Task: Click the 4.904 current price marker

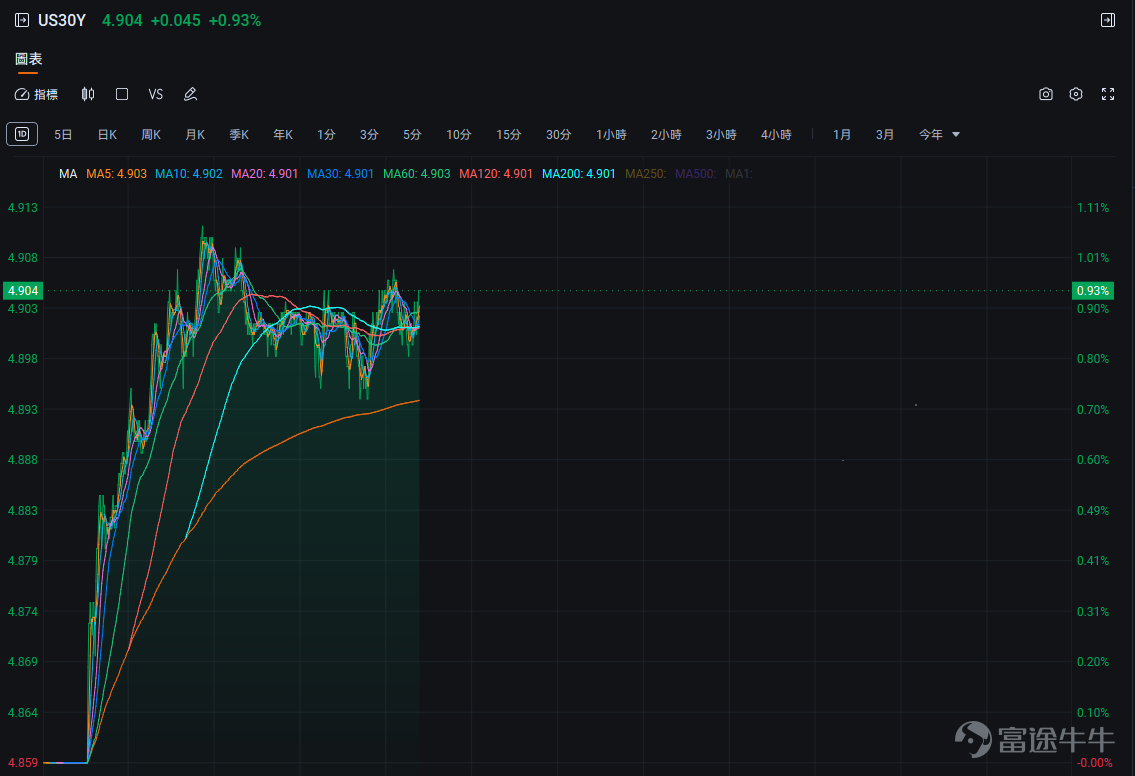Action: click(x=22, y=290)
